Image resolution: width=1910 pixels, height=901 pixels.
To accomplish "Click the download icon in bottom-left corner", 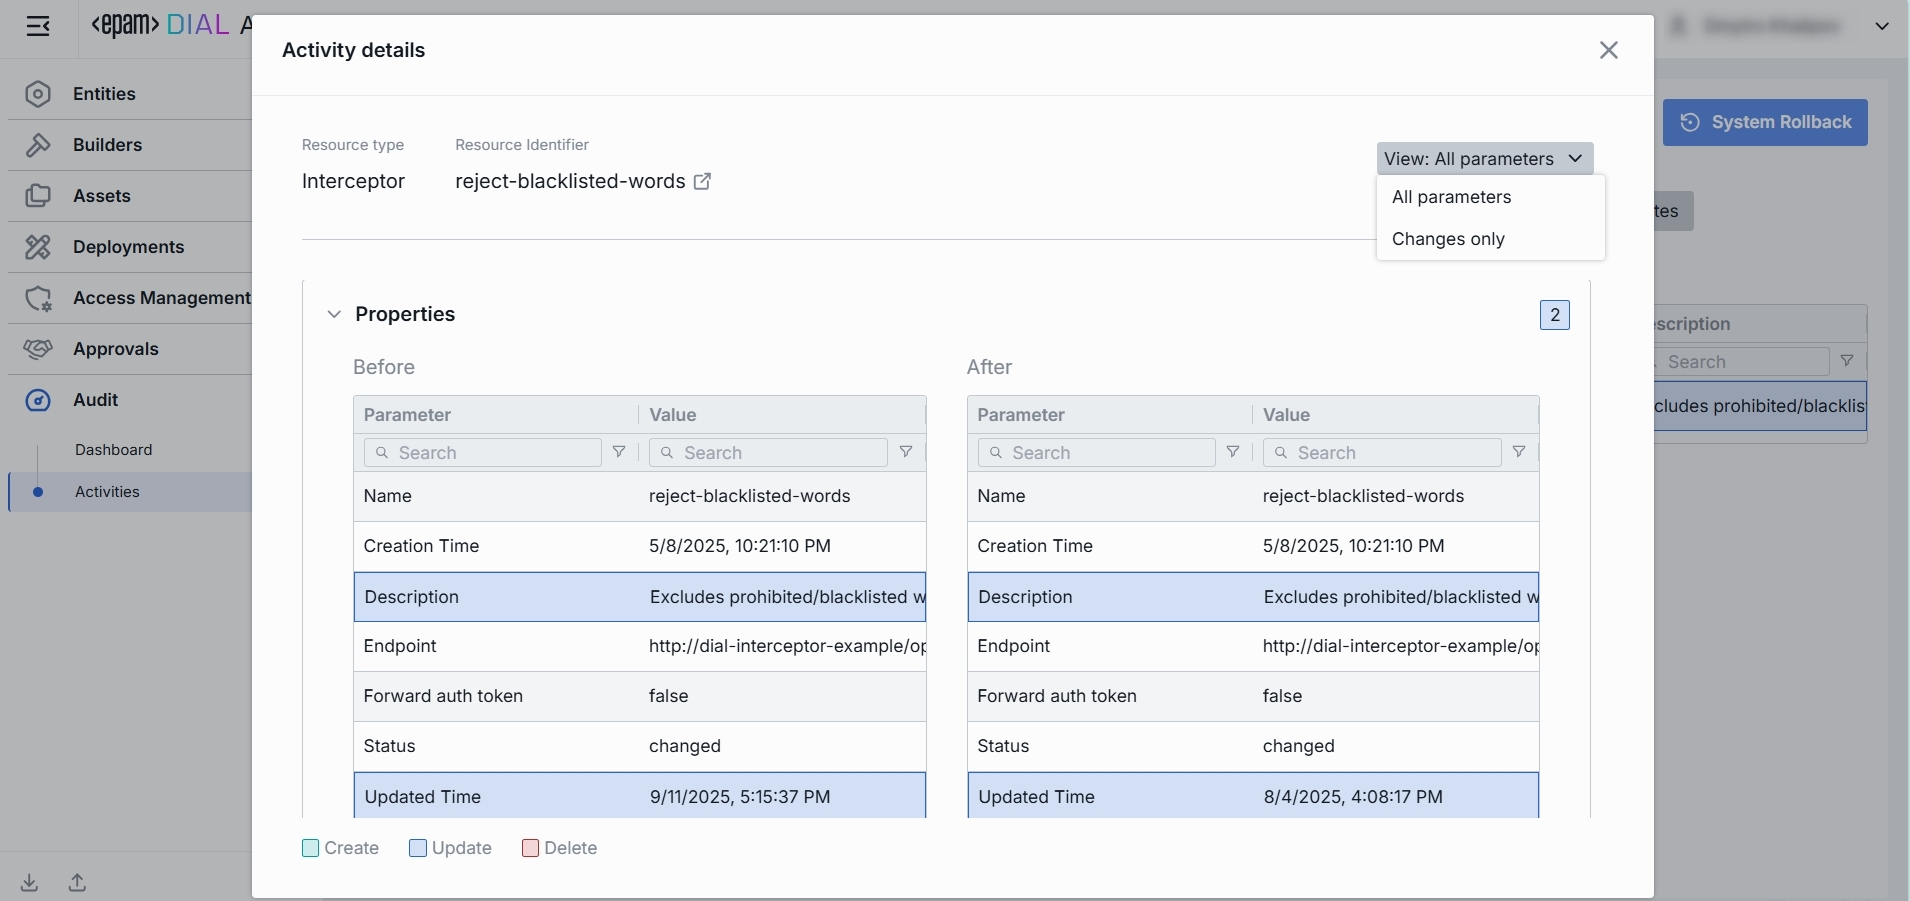I will (30, 882).
